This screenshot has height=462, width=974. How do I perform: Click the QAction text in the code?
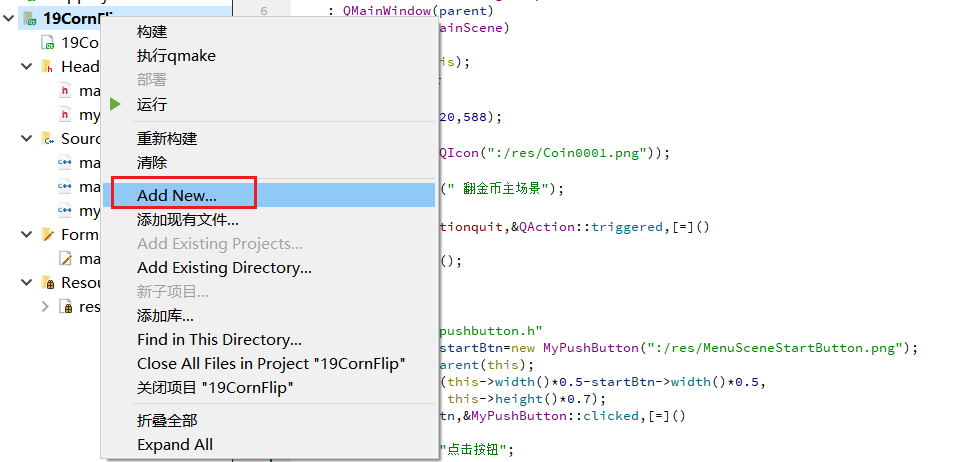click(547, 227)
